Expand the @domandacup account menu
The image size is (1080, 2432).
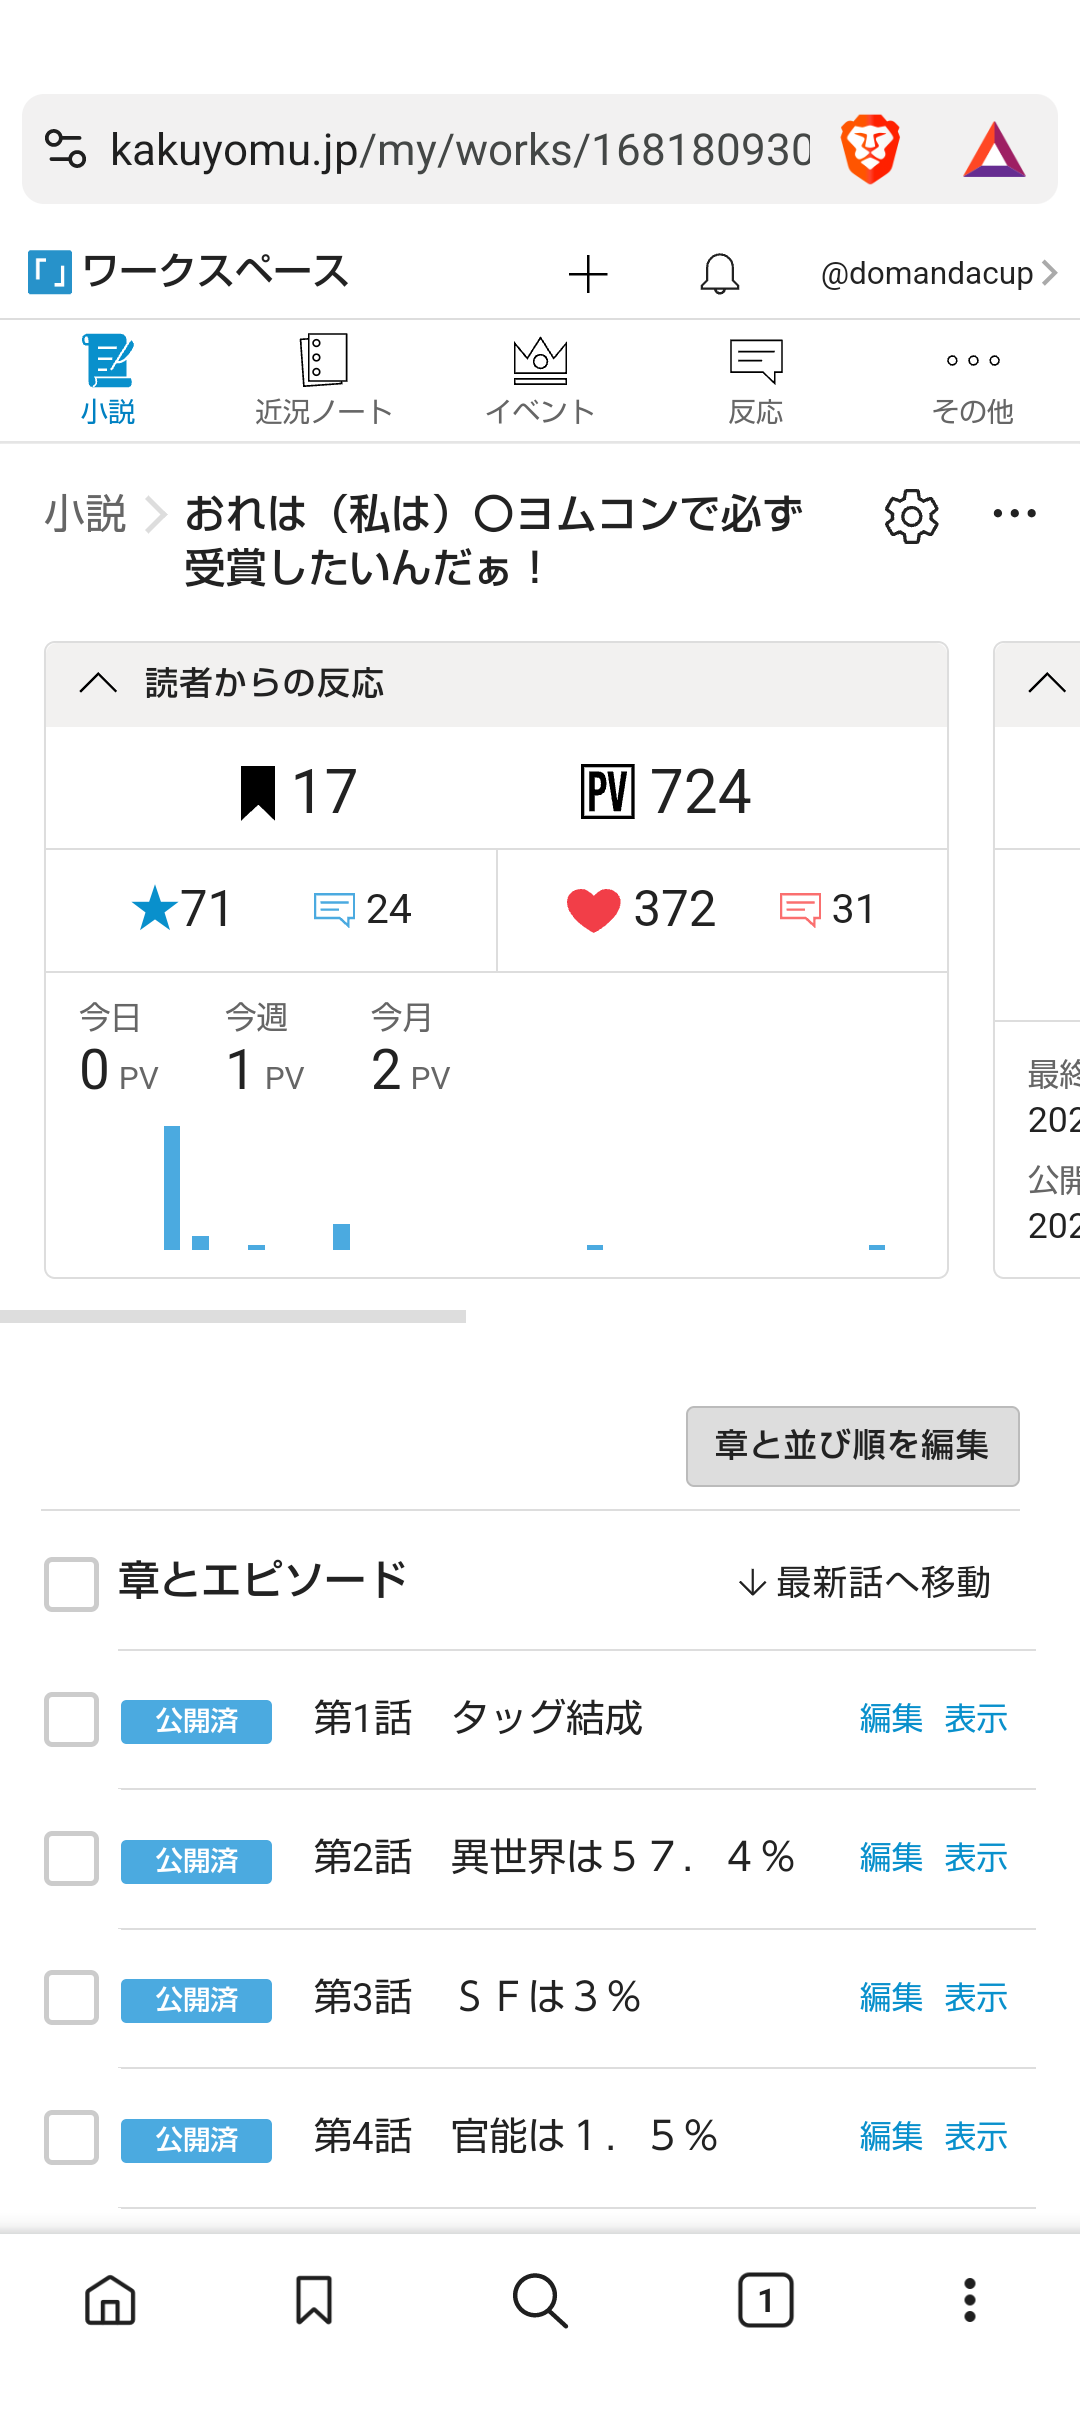point(938,273)
